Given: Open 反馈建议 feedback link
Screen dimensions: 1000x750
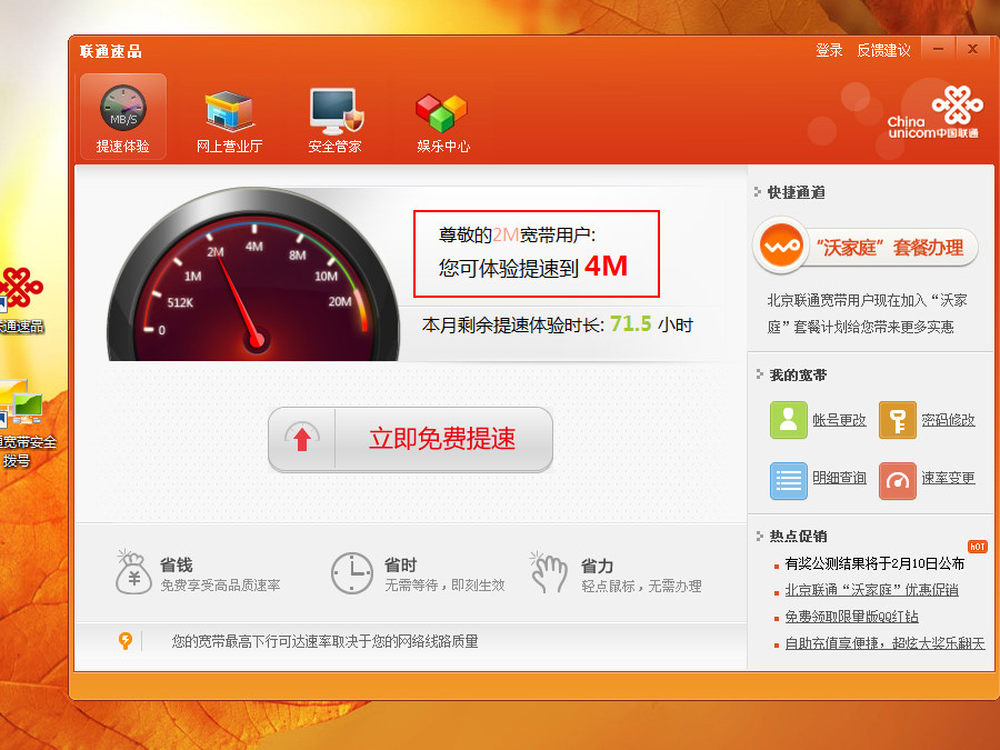Looking at the screenshot, I should [x=883, y=50].
